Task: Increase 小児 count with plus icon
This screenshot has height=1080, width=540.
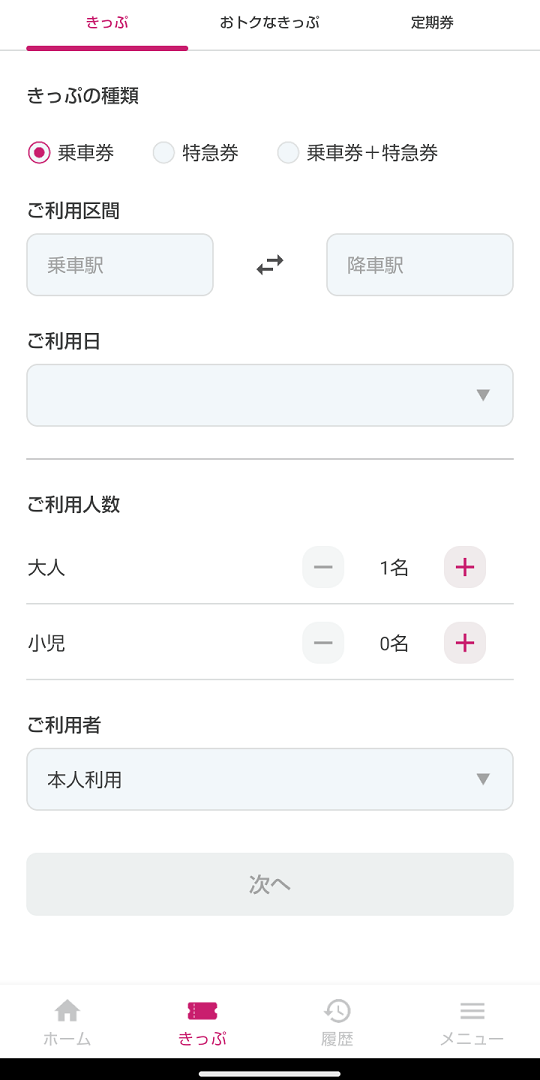Action: click(x=465, y=643)
